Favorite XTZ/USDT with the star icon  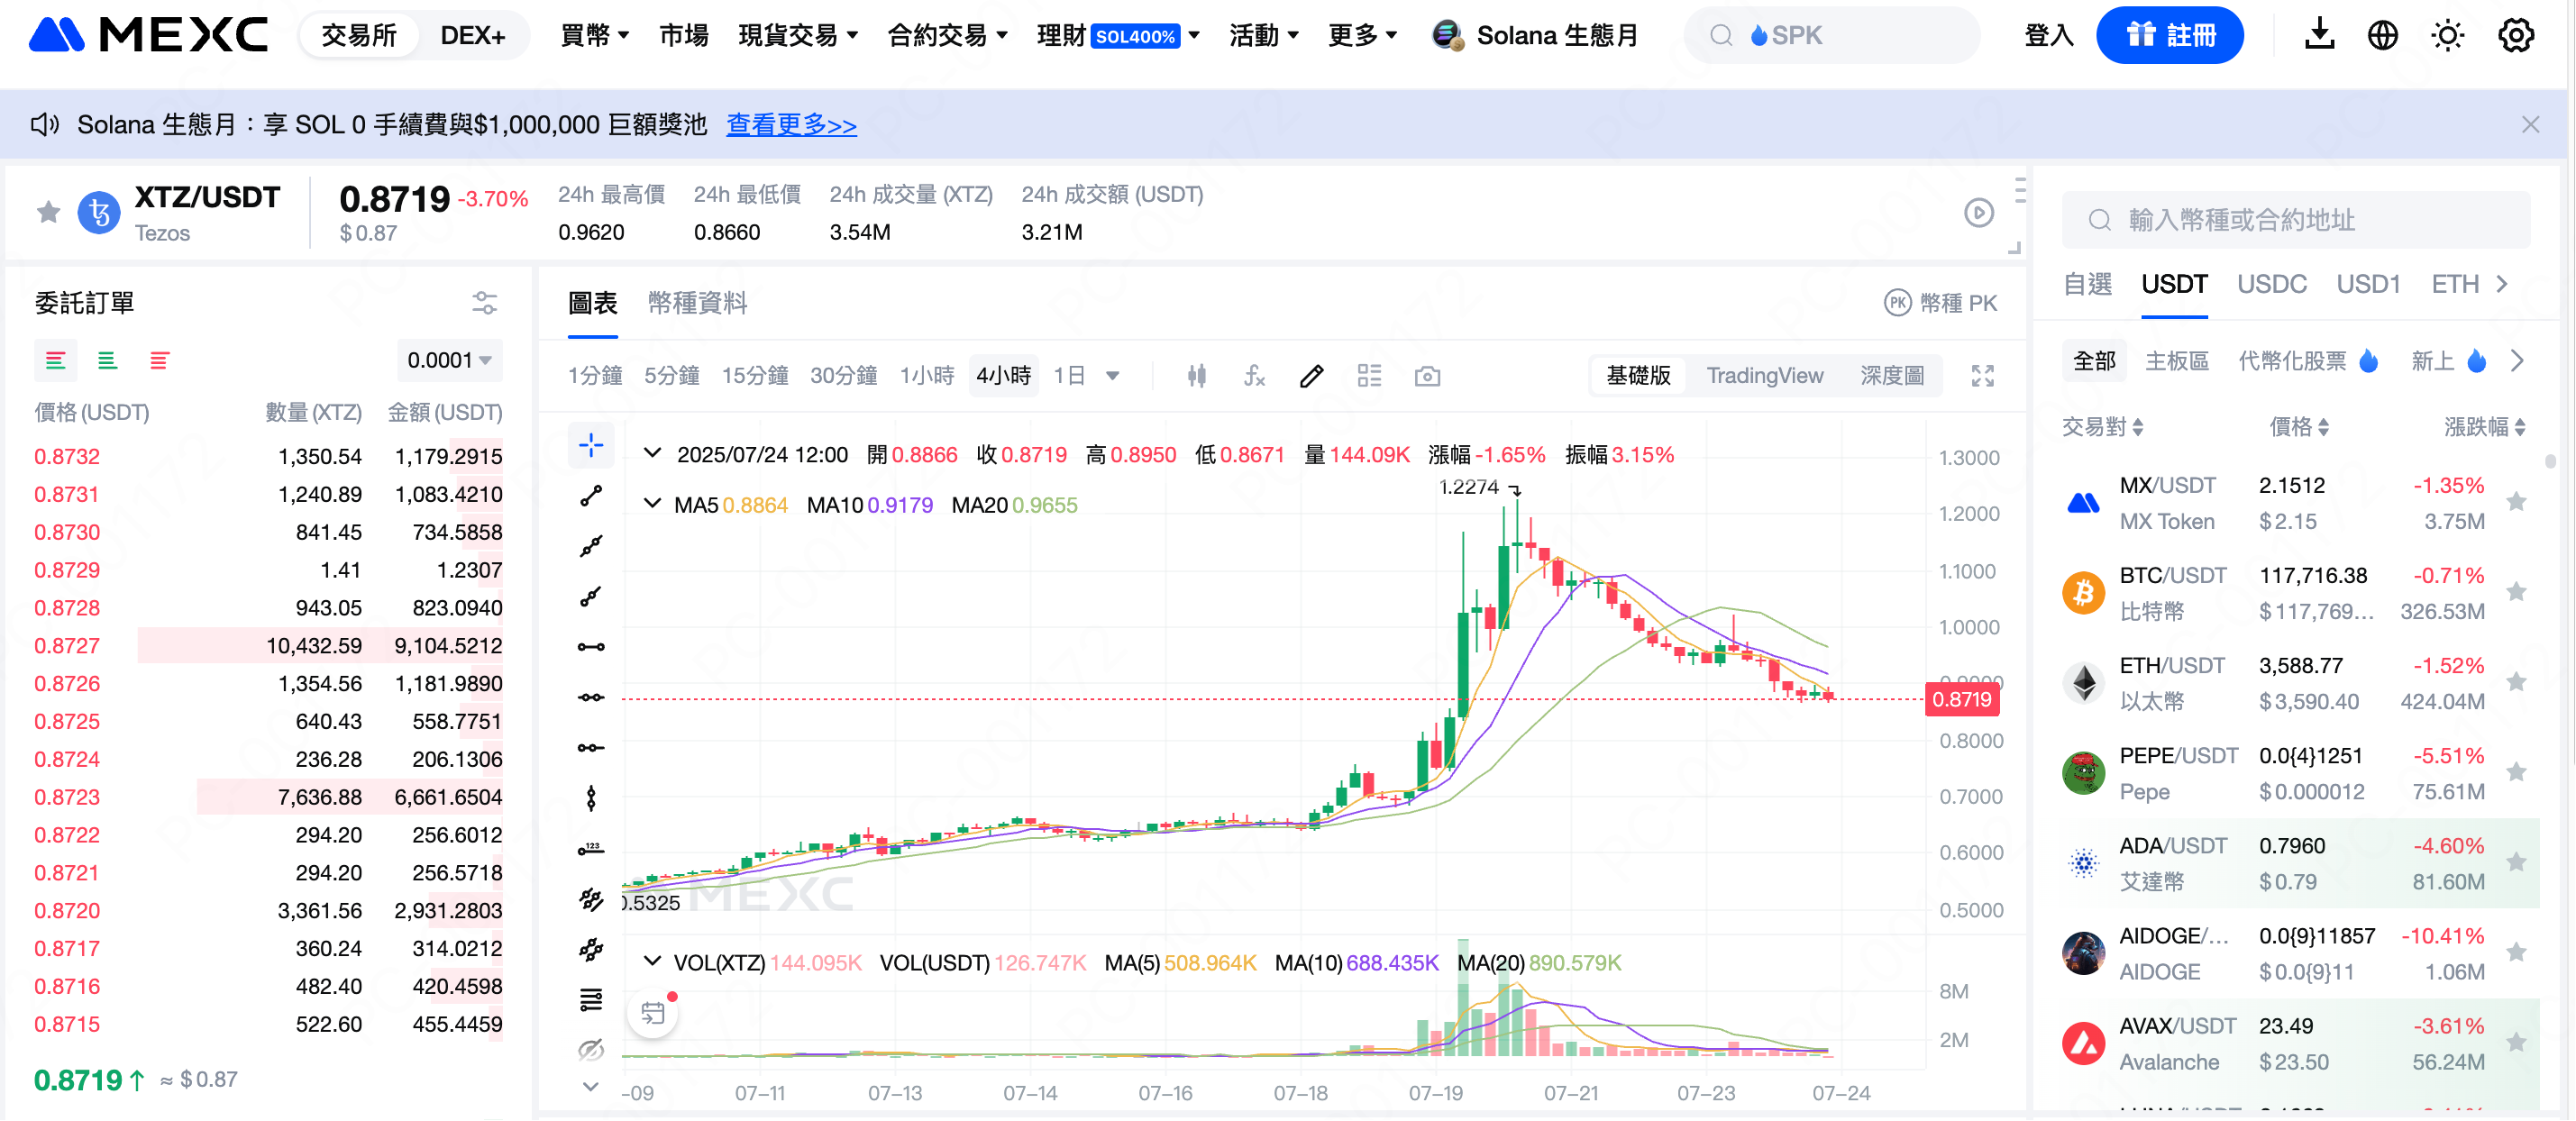[48, 212]
